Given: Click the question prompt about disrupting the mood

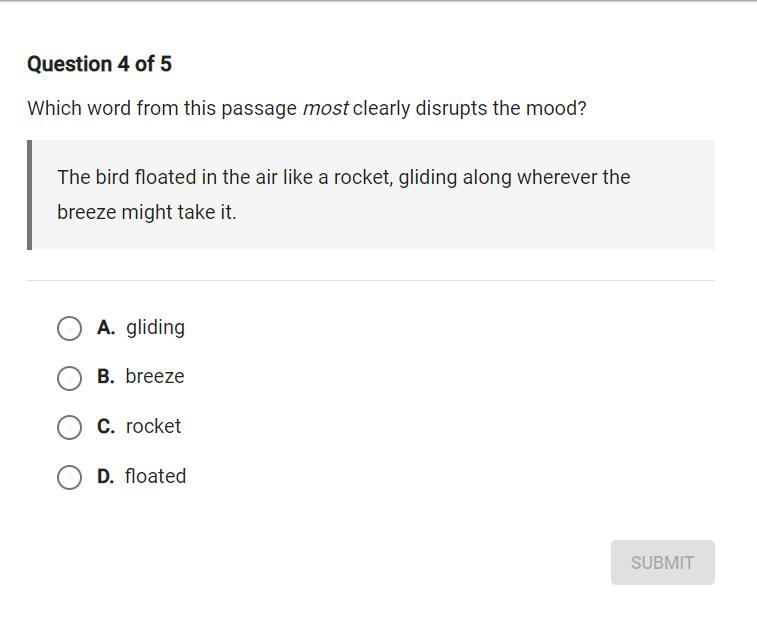Looking at the screenshot, I should click(x=306, y=108).
